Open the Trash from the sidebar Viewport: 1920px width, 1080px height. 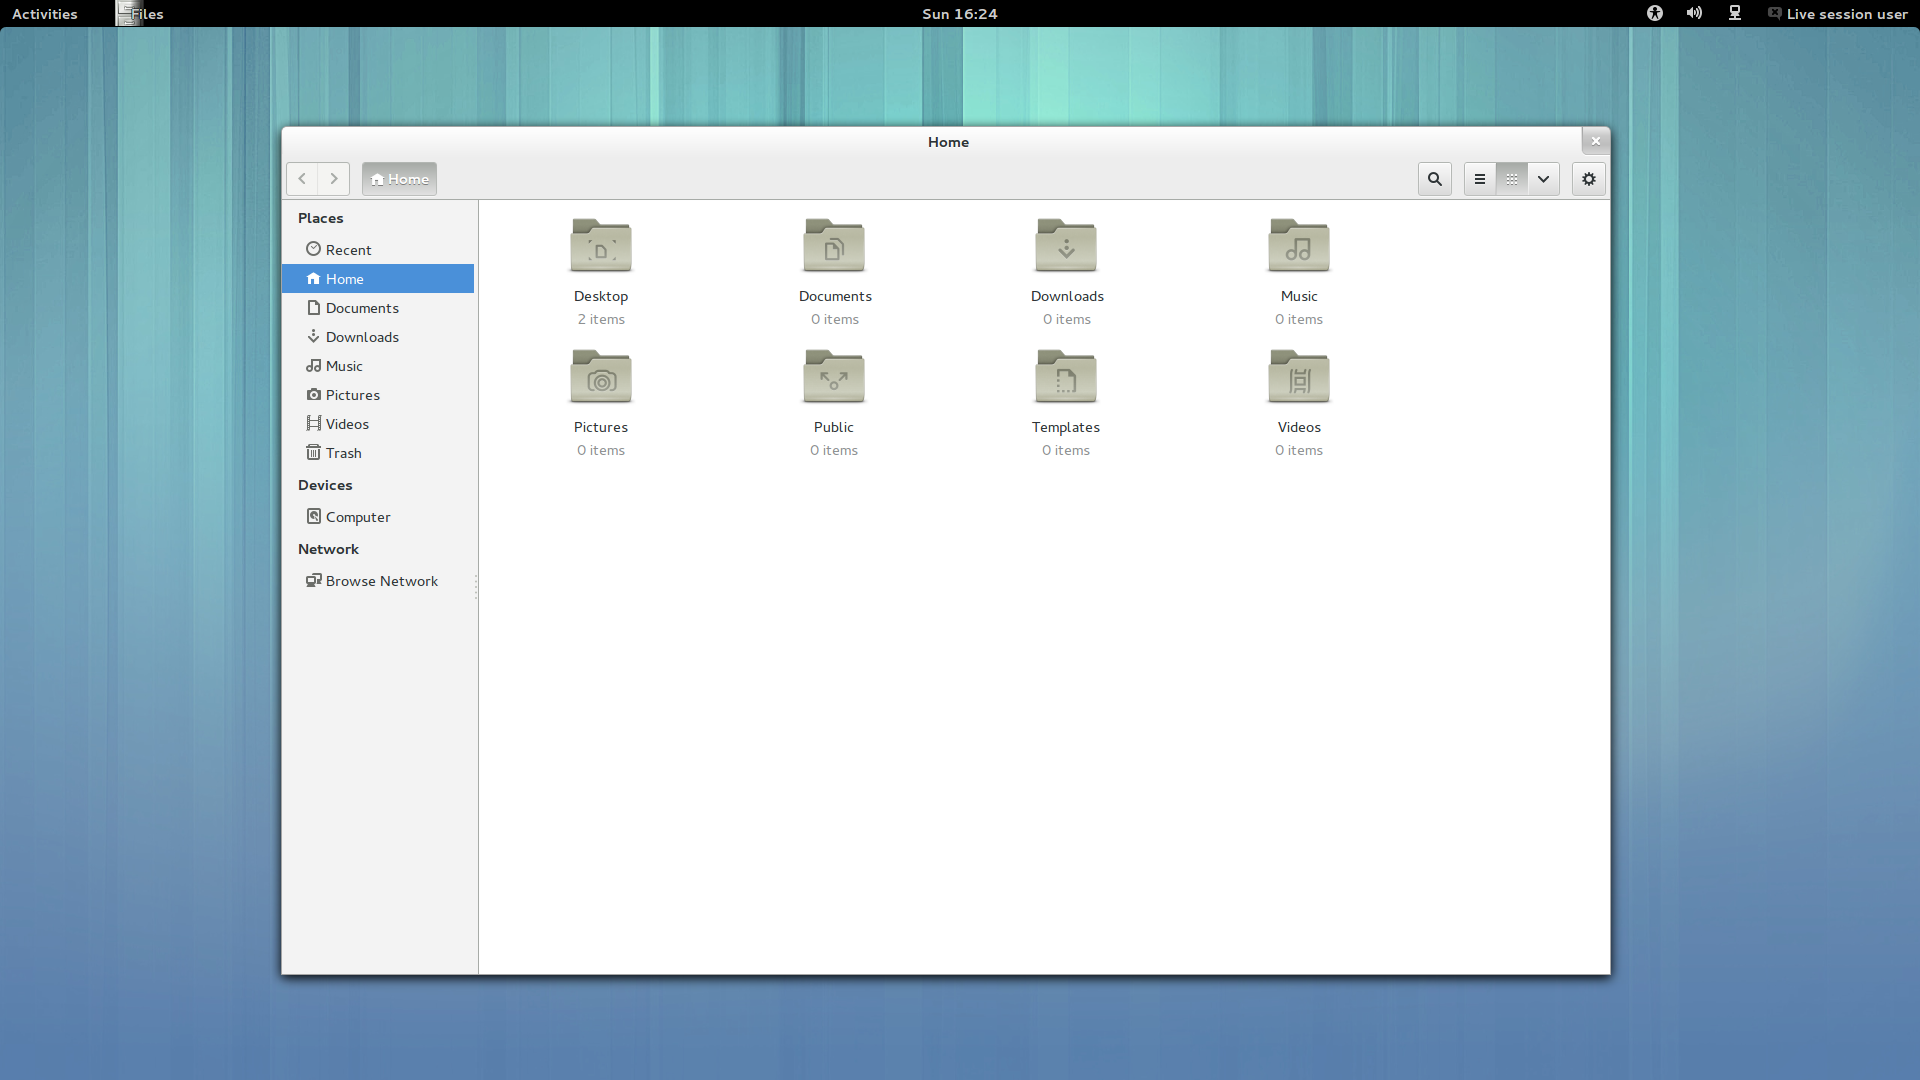[x=343, y=452]
